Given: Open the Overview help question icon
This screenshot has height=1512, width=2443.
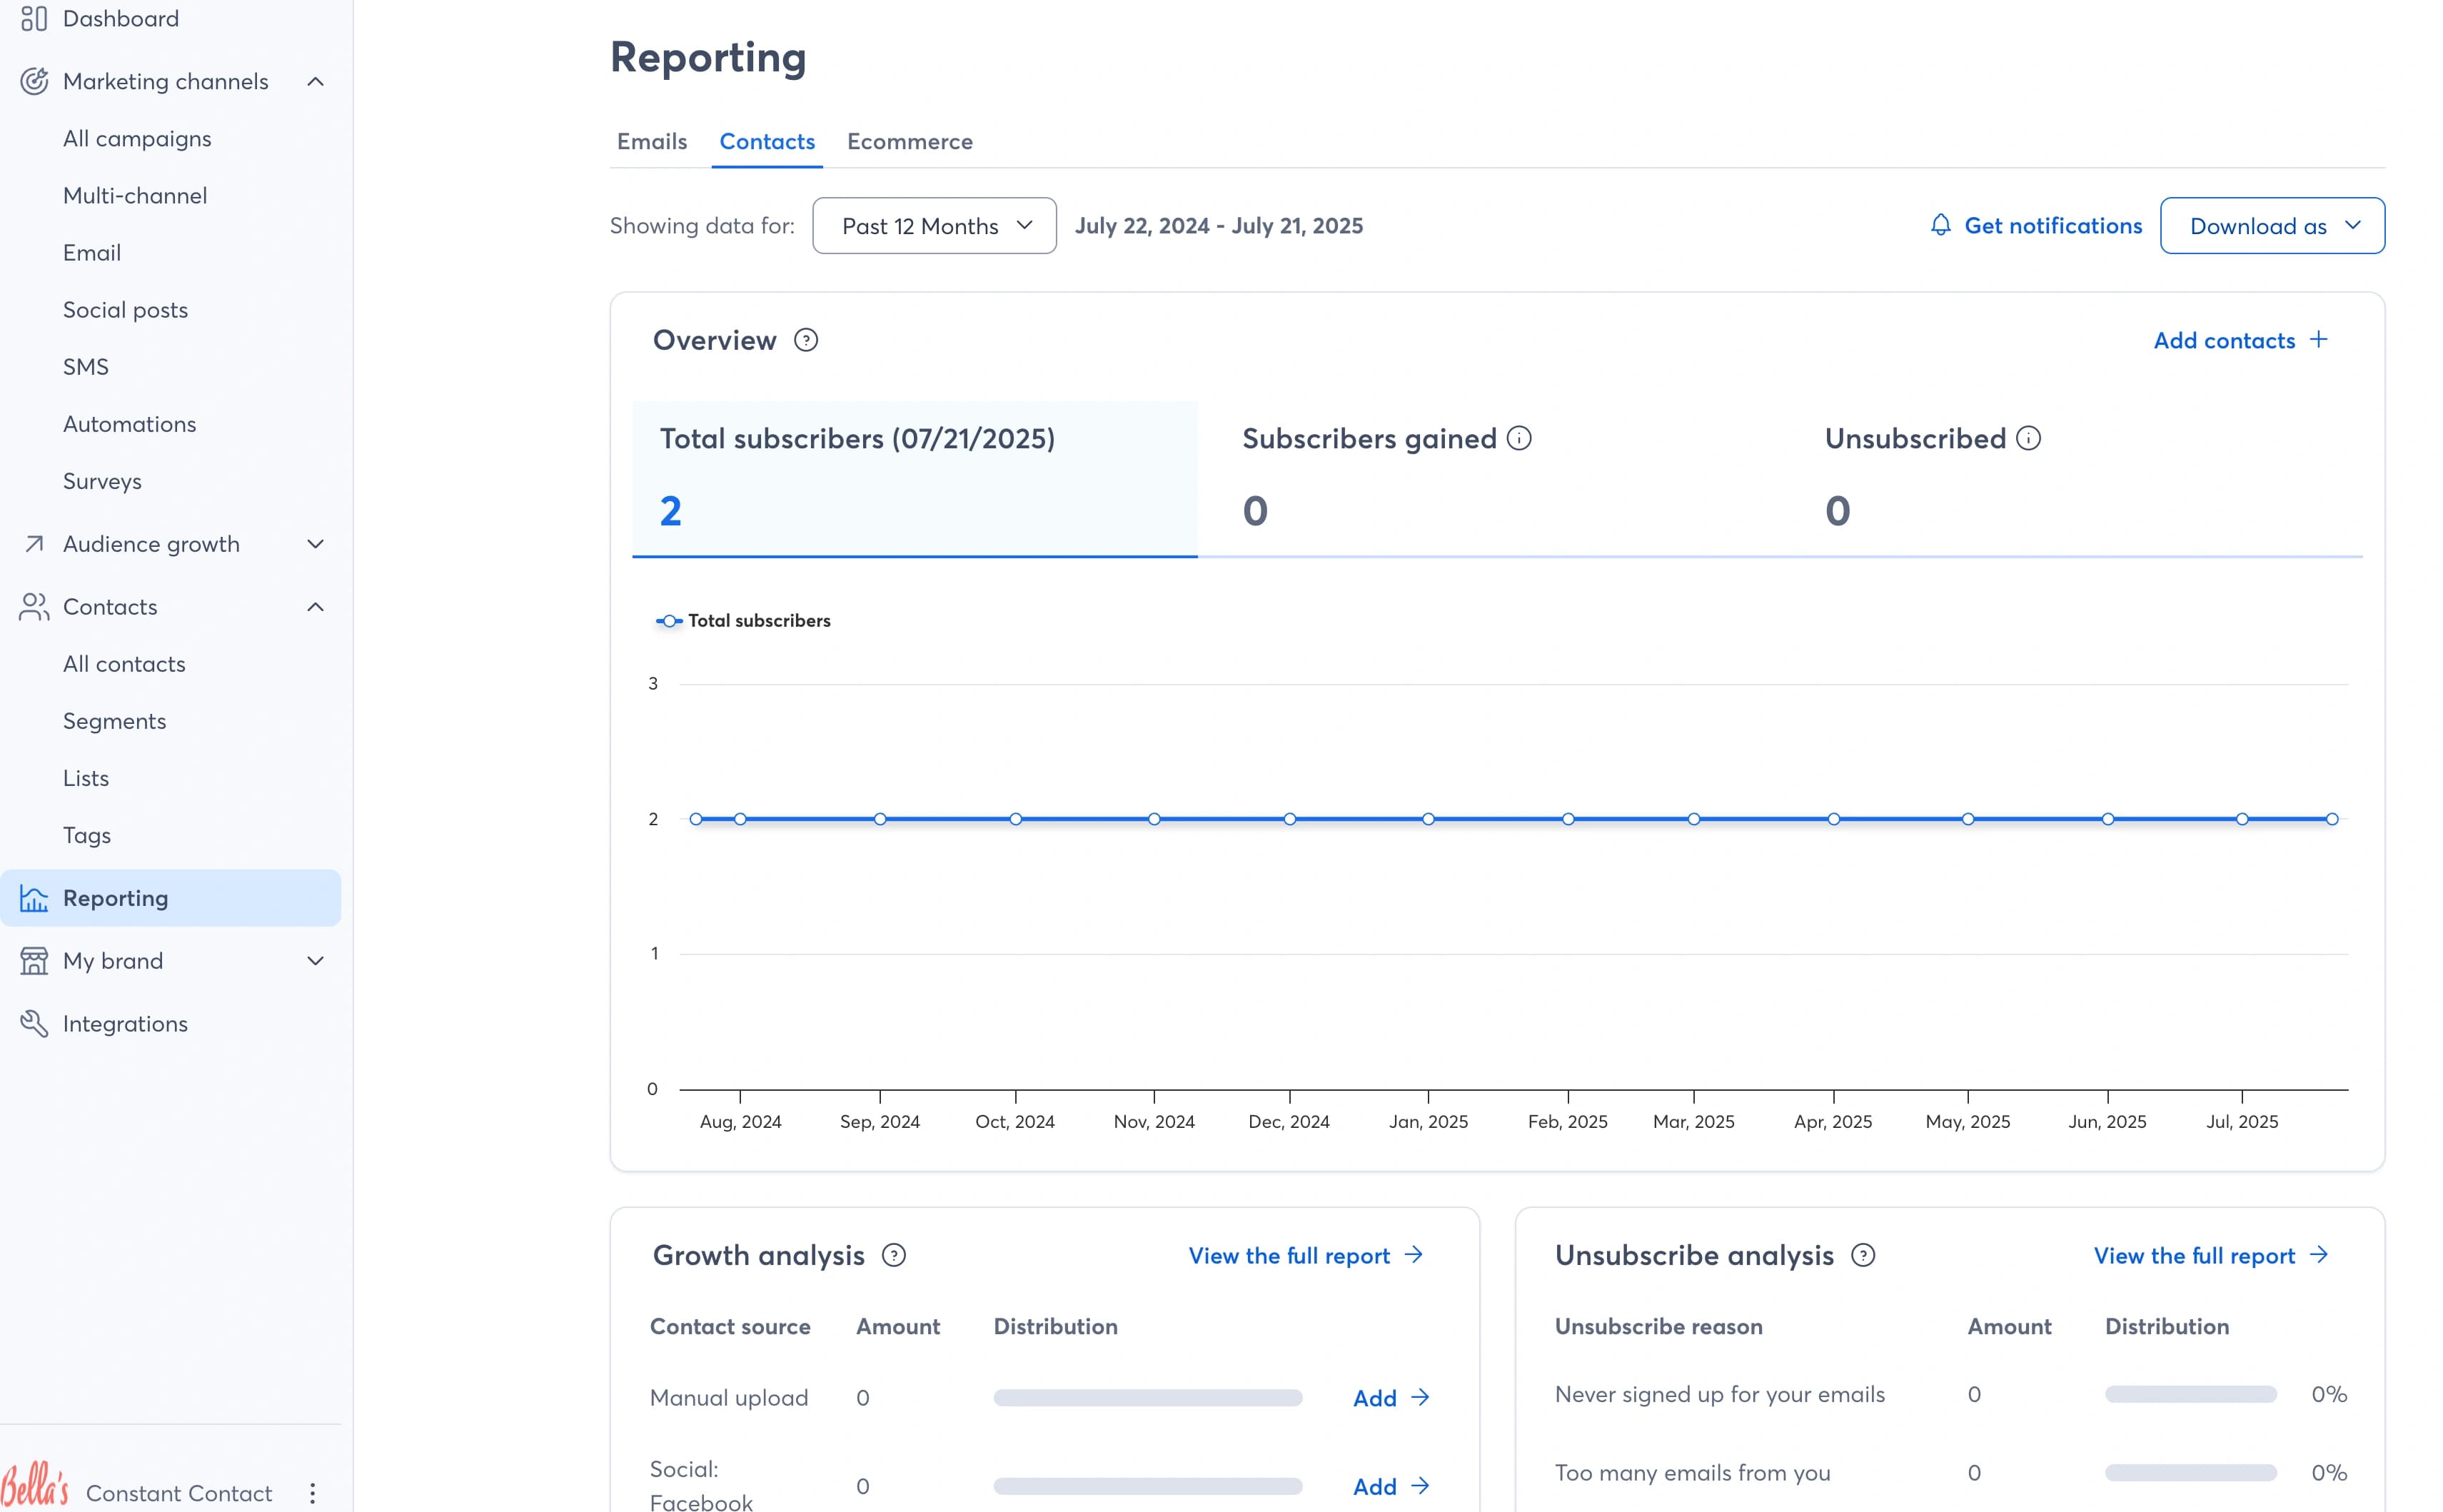Looking at the screenshot, I should 806,340.
